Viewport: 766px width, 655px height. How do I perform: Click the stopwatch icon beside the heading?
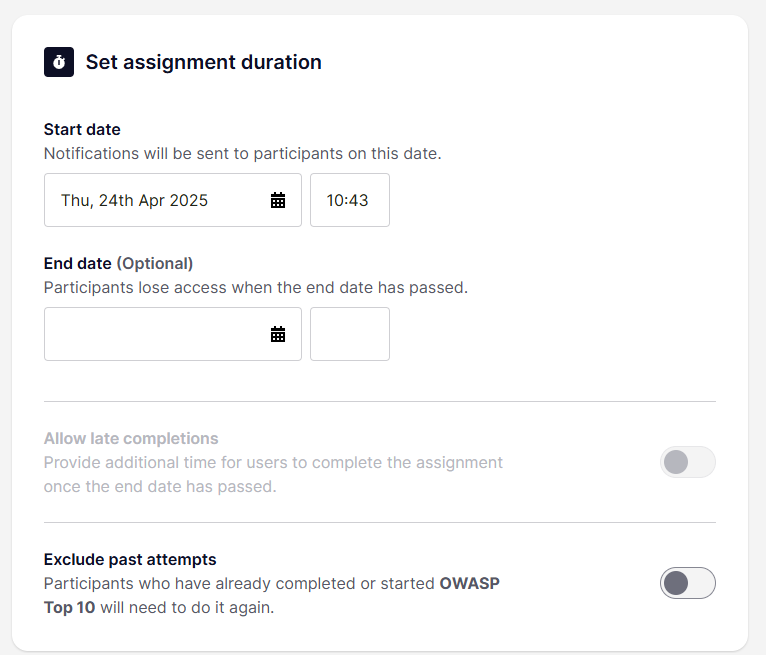[x=59, y=62]
